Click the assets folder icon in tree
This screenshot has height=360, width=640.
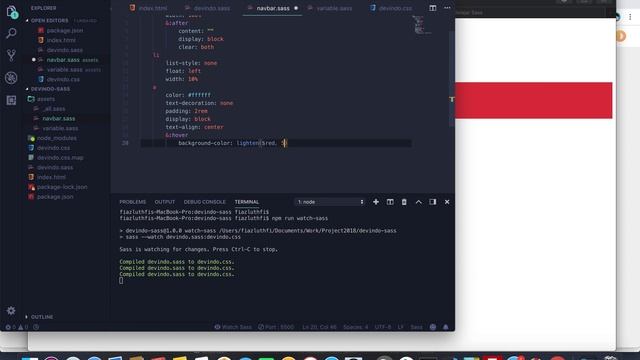31,99
